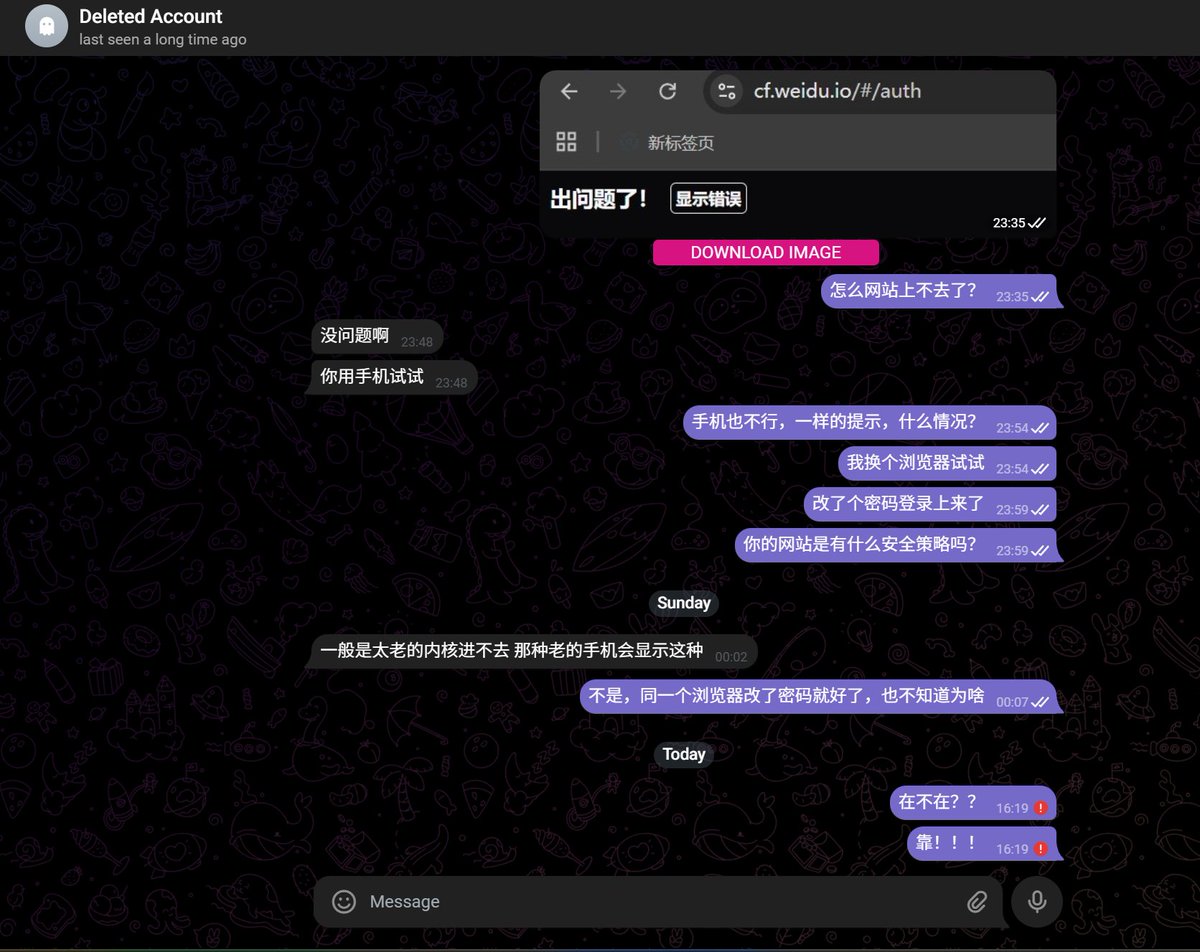Click forward arrow in screenshot image
This screenshot has width=1200, height=952.
(618, 92)
